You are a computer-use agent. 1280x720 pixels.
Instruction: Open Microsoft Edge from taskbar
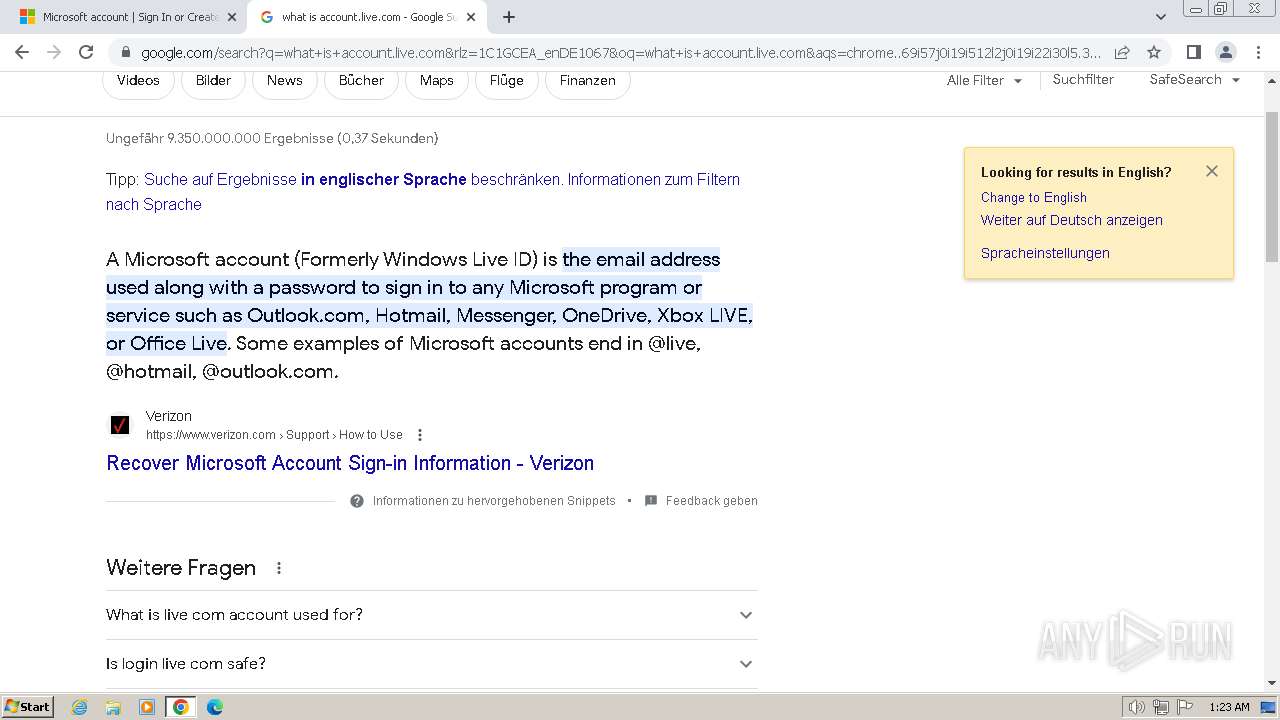pyautogui.click(x=215, y=707)
